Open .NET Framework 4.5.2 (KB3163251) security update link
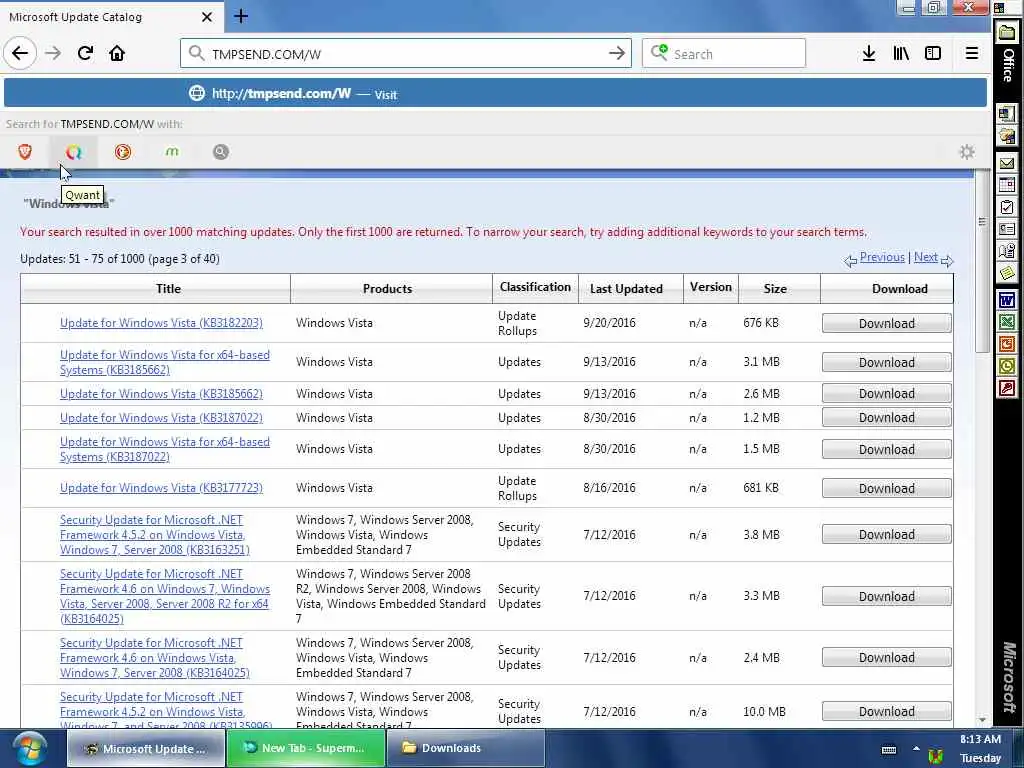The width and height of the screenshot is (1024, 768). [x=155, y=535]
